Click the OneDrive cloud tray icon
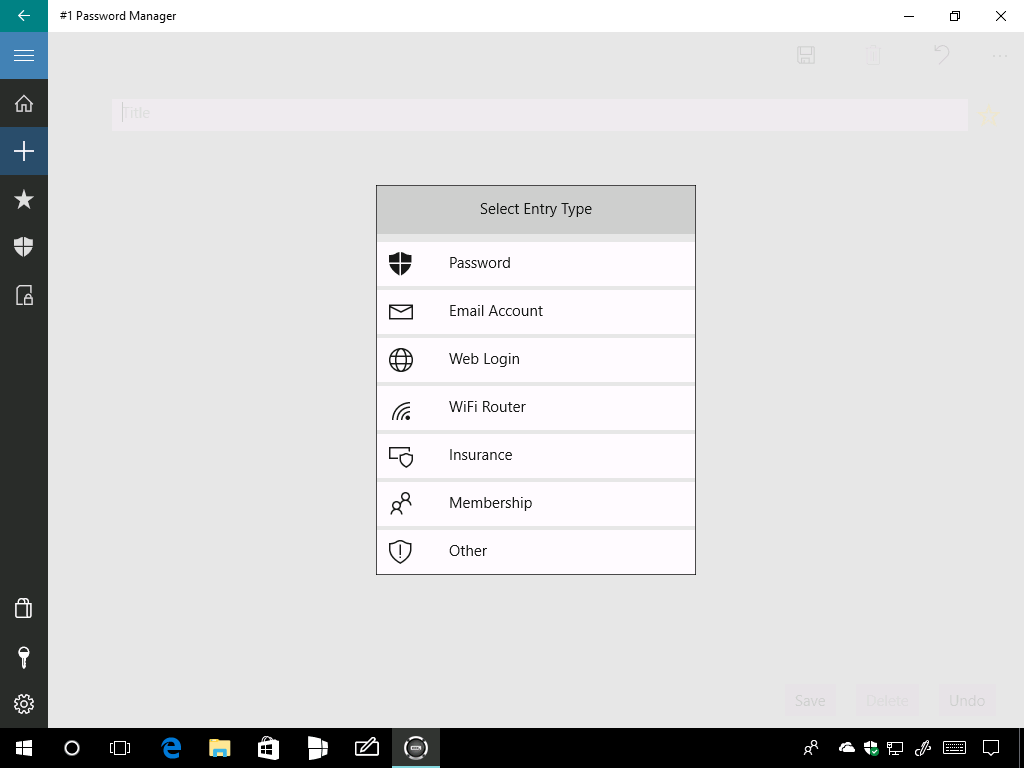 point(846,748)
